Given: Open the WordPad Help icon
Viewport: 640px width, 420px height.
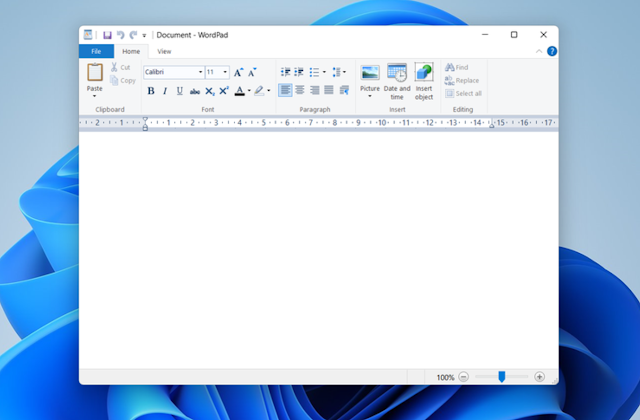Looking at the screenshot, I should tap(552, 51).
